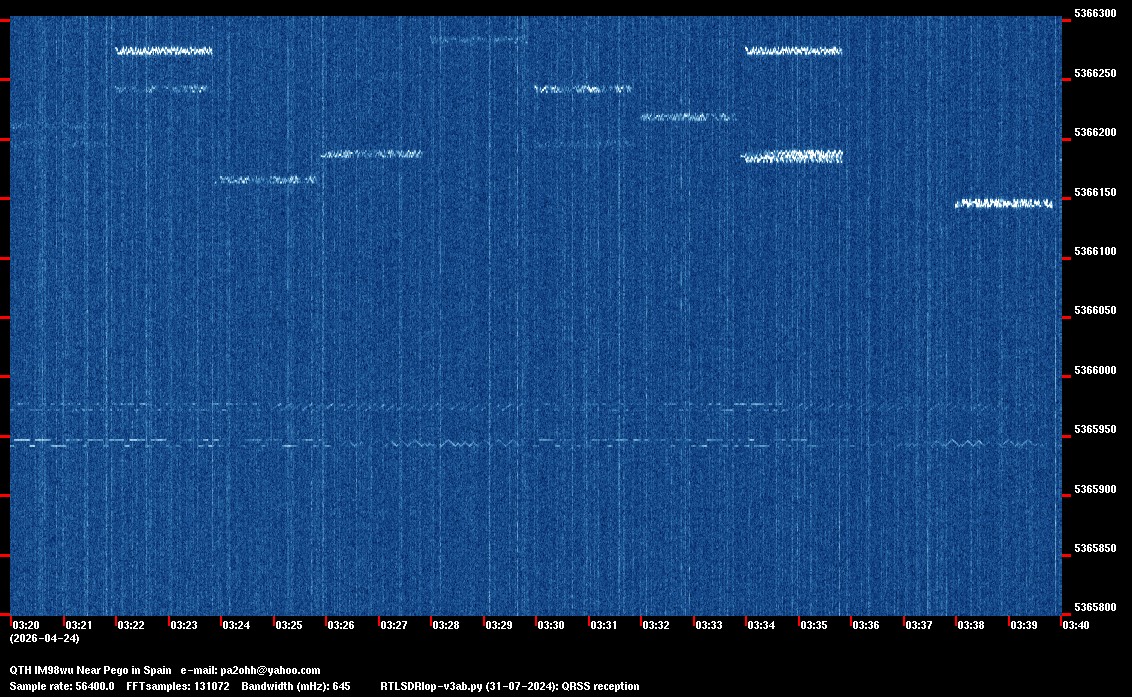This screenshot has height=697, width=1132.
Task: Click the 5365950 frequency scale label
Action: [x=1094, y=430]
